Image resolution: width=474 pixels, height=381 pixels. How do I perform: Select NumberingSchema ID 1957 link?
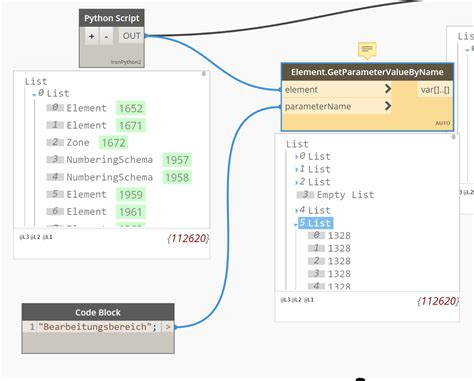pos(177,160)
